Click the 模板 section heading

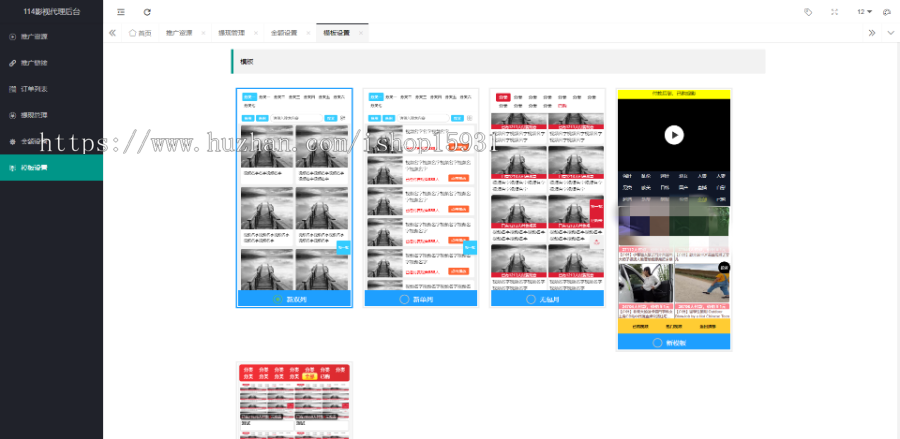pos(246,62)
